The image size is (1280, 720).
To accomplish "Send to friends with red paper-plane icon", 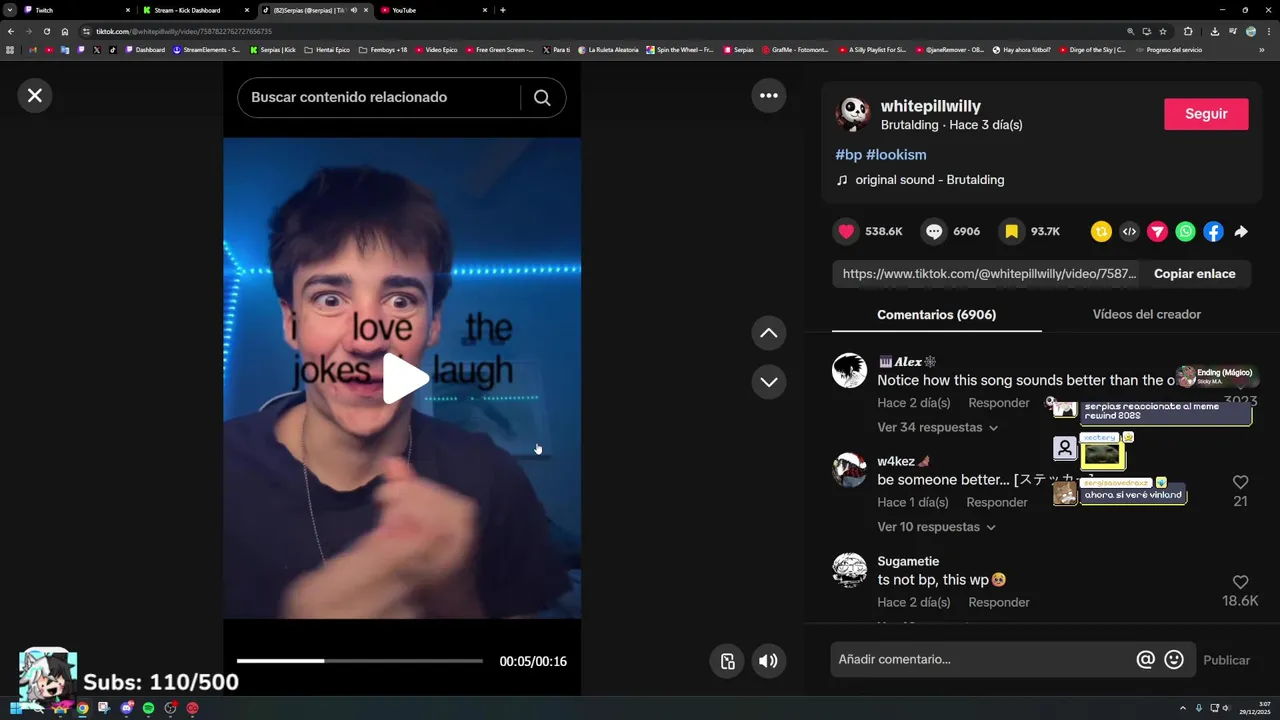I will click(1157, 231).
